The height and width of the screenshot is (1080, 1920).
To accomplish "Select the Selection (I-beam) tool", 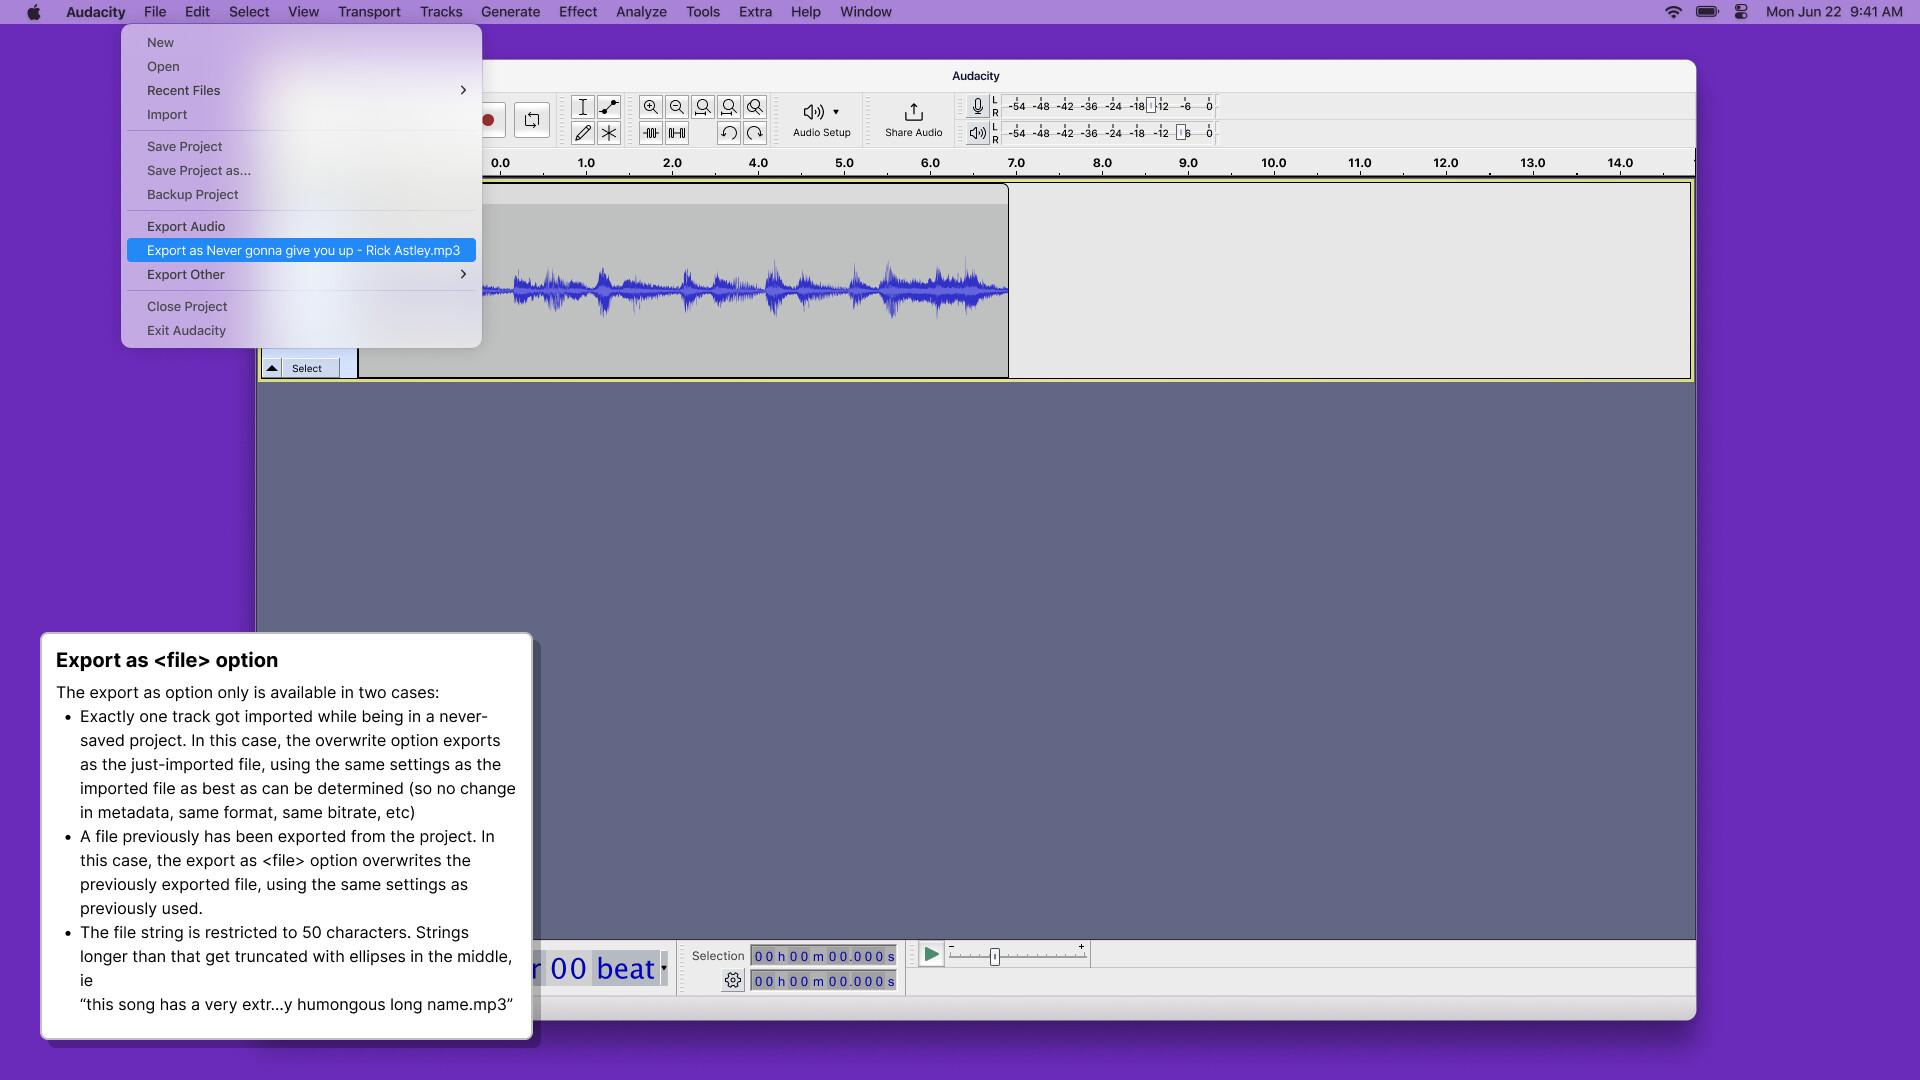I will point(583,107).
